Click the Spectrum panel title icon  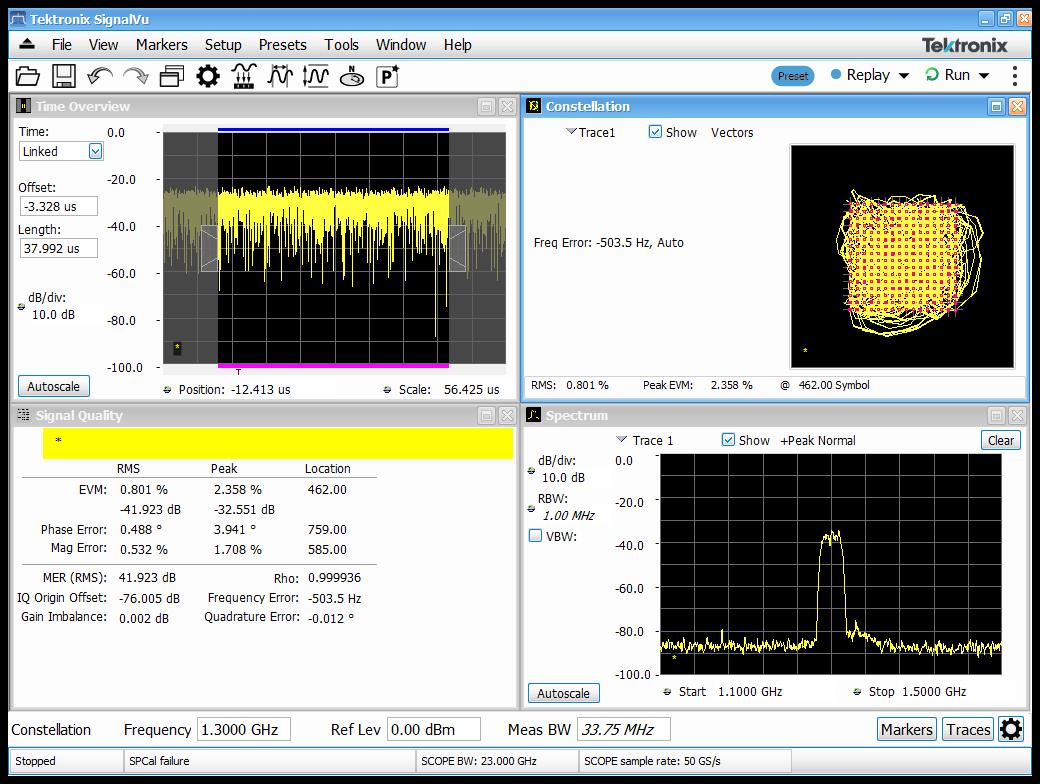(533, 415)
